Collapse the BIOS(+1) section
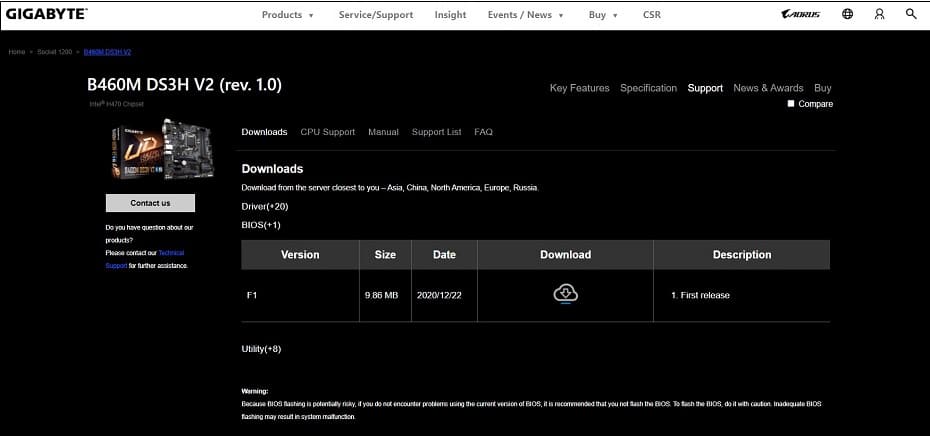The height and width of the screenshot is (436, 930). click(x=261, y=225)
